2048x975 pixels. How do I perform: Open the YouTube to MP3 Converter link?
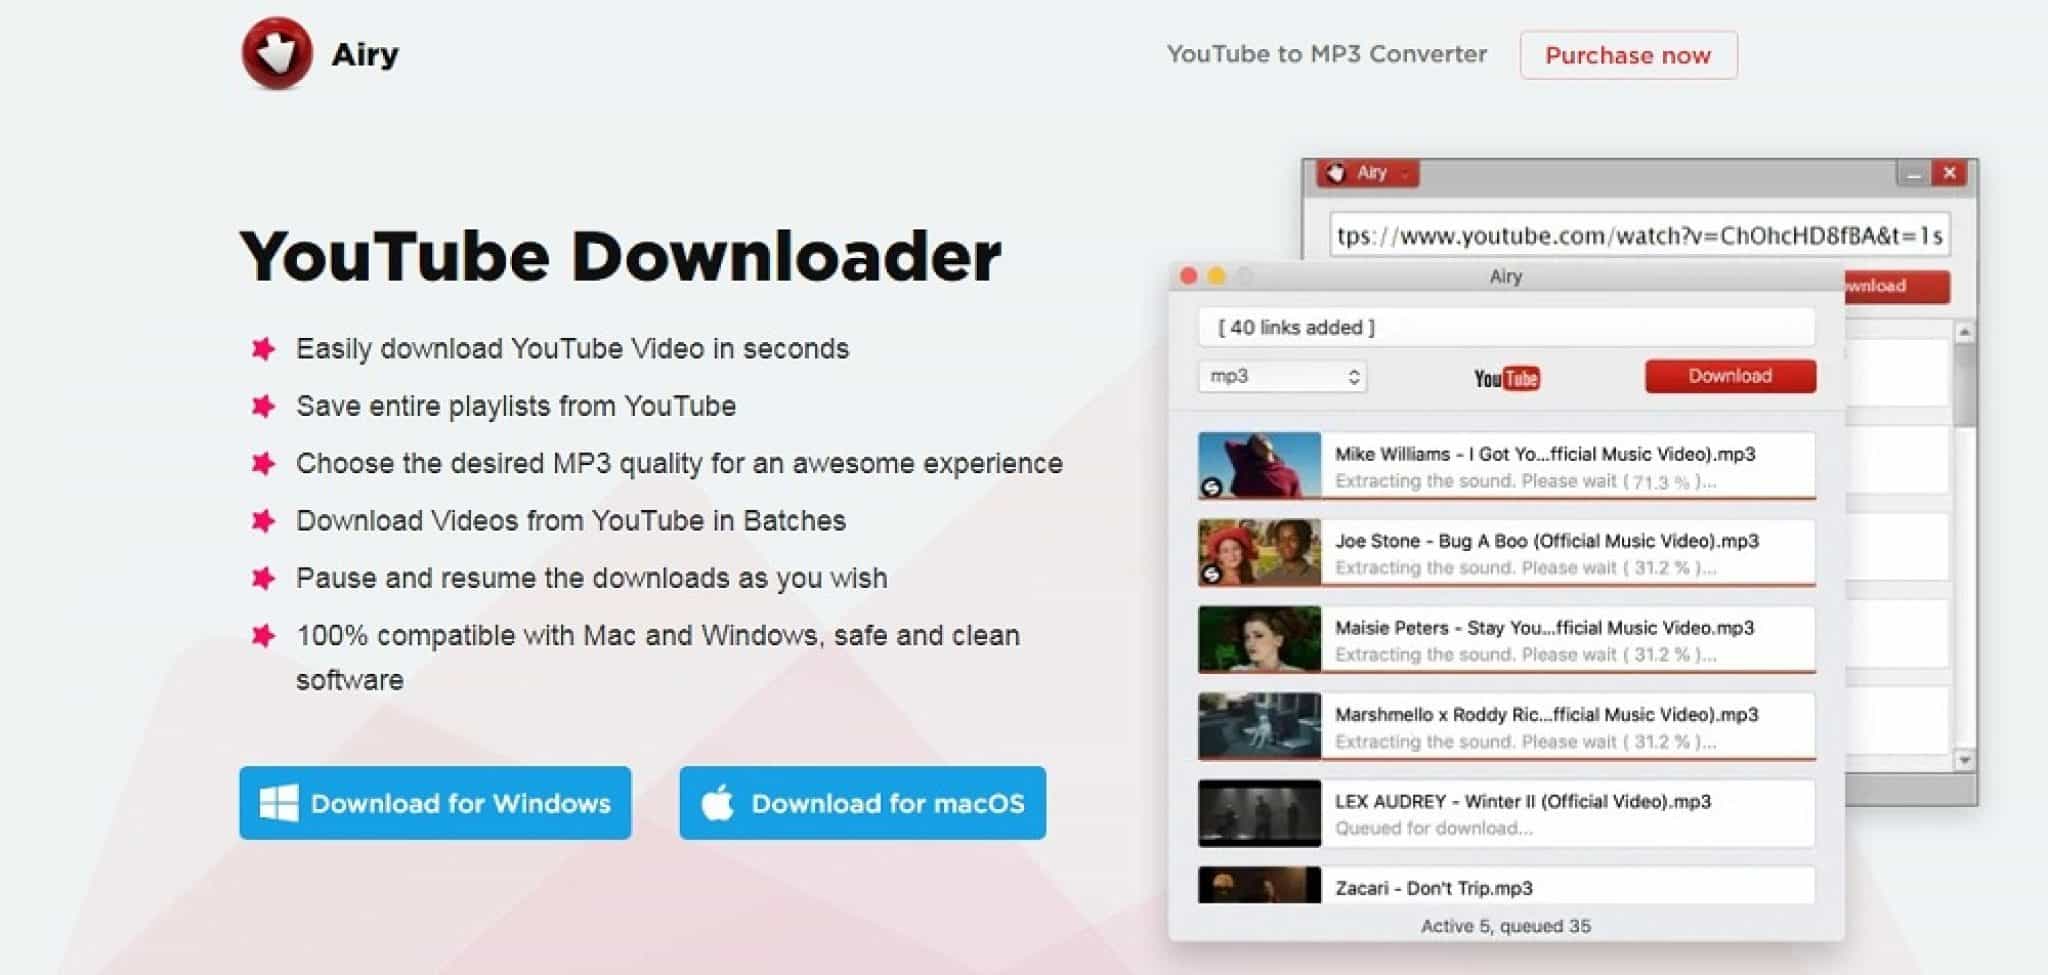pyautogui.click(x=1326, y=54)
